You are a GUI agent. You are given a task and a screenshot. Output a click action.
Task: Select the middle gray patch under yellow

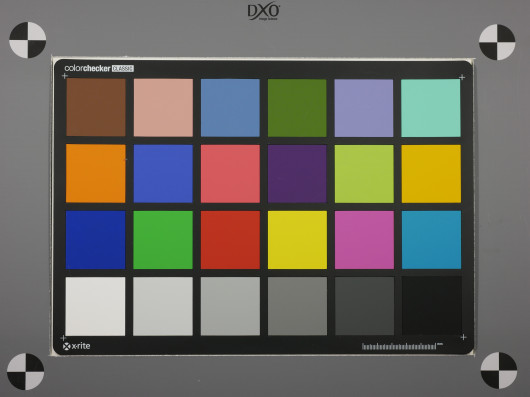click(297, 306)
